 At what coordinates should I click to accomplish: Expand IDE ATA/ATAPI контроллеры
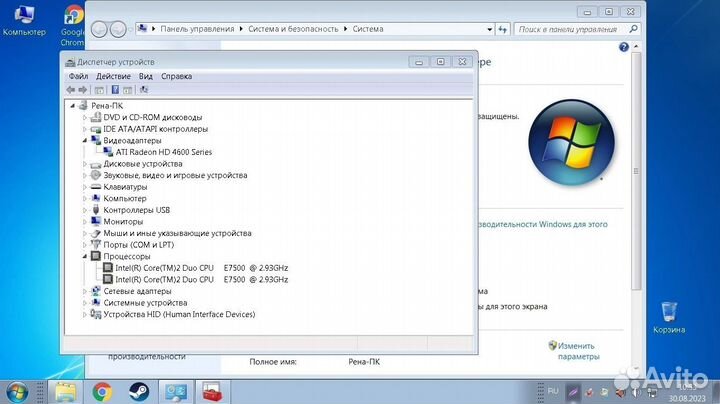point(84,129)
